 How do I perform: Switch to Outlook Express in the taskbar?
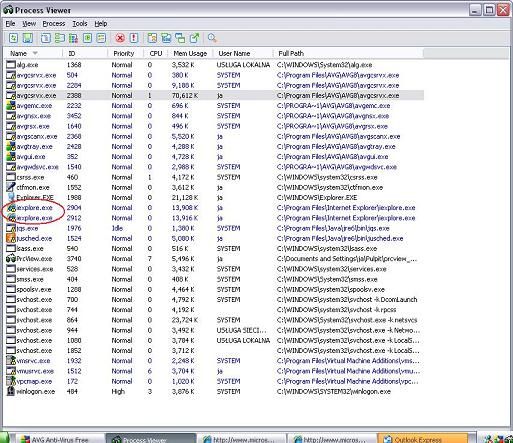(423, 439)
